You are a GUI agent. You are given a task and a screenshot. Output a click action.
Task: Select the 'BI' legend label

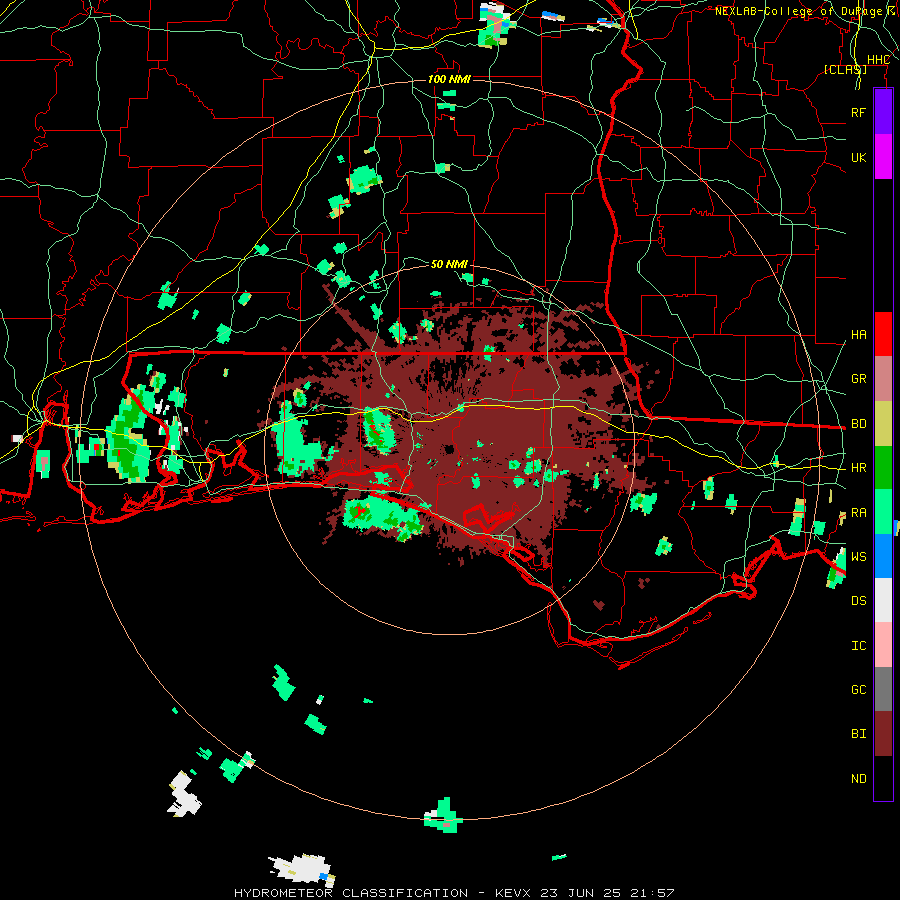858,733
